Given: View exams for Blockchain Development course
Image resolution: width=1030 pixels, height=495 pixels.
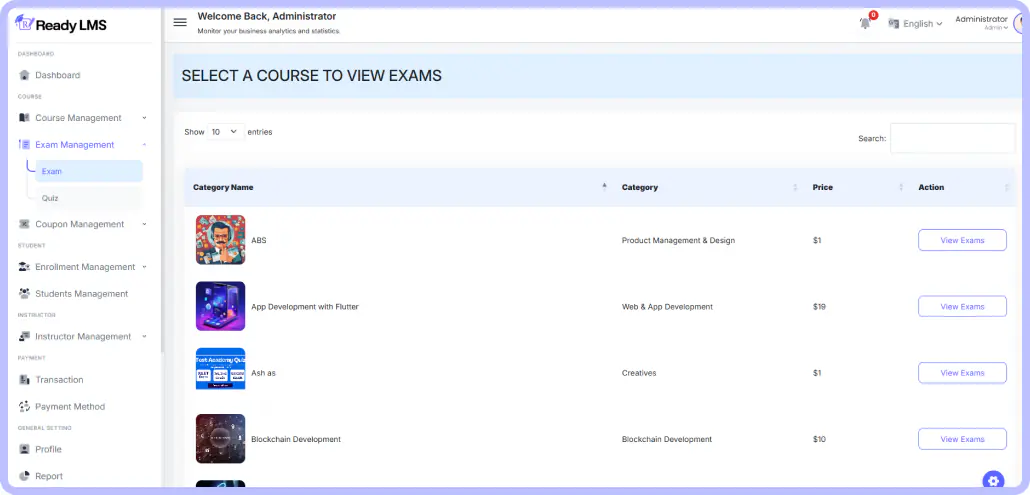Looking at the screenshot, I should pyautogui.click(x=962, y=439).
